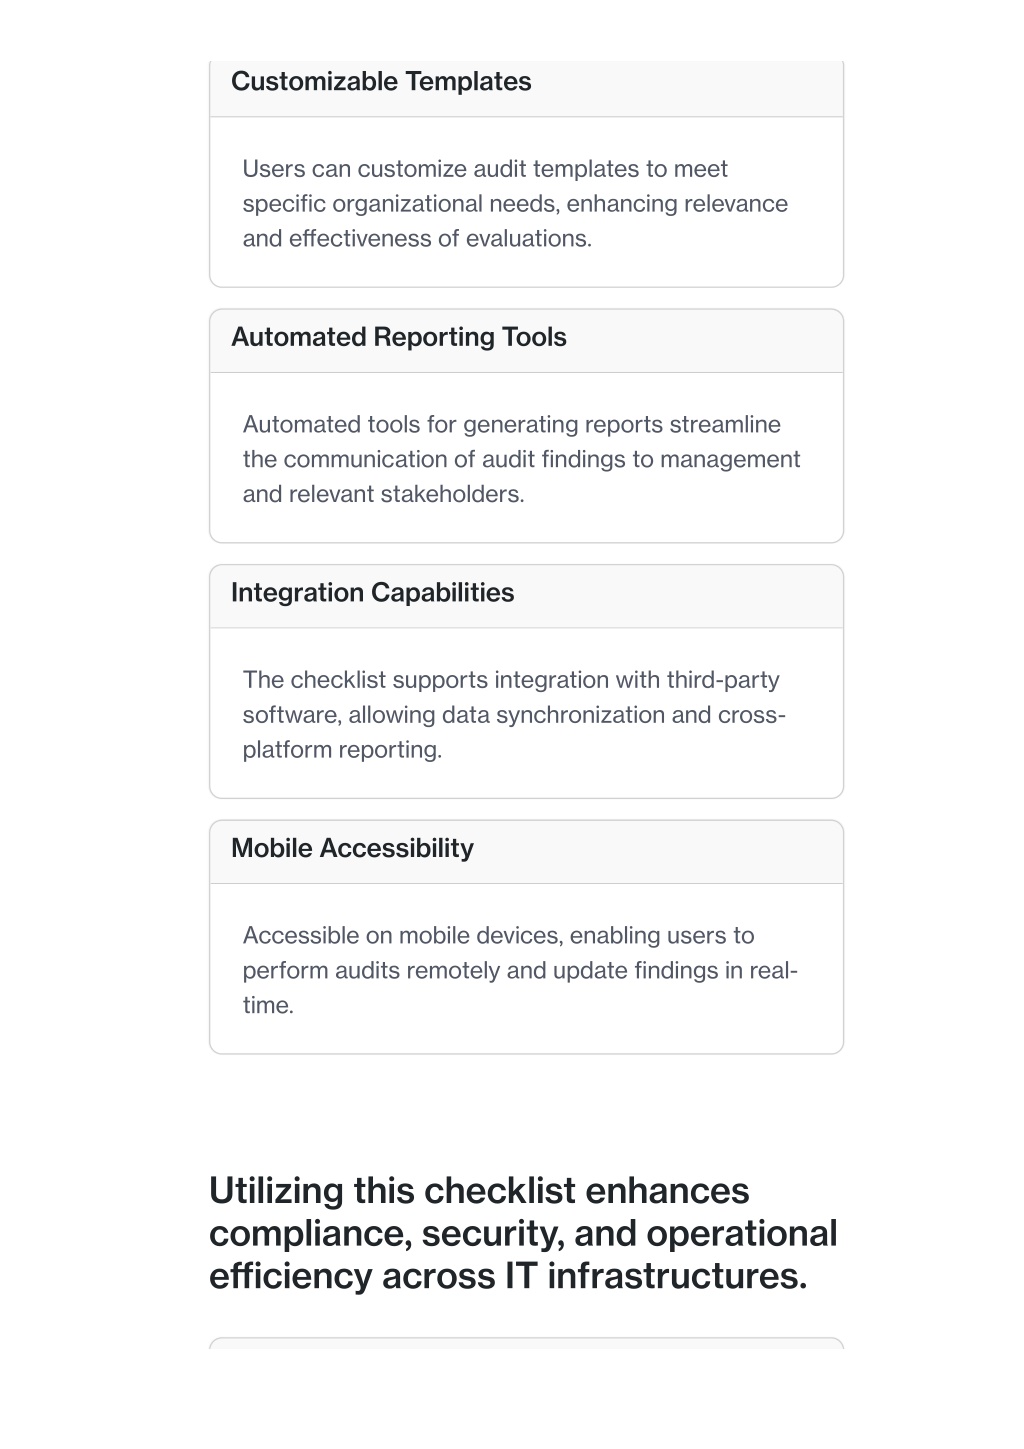Click the Automated Reporting Tools heading

(x=398, y=337)
